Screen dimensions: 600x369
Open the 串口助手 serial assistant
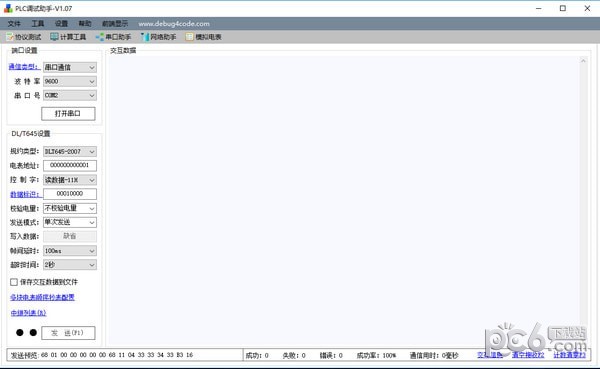coord(113,37)
